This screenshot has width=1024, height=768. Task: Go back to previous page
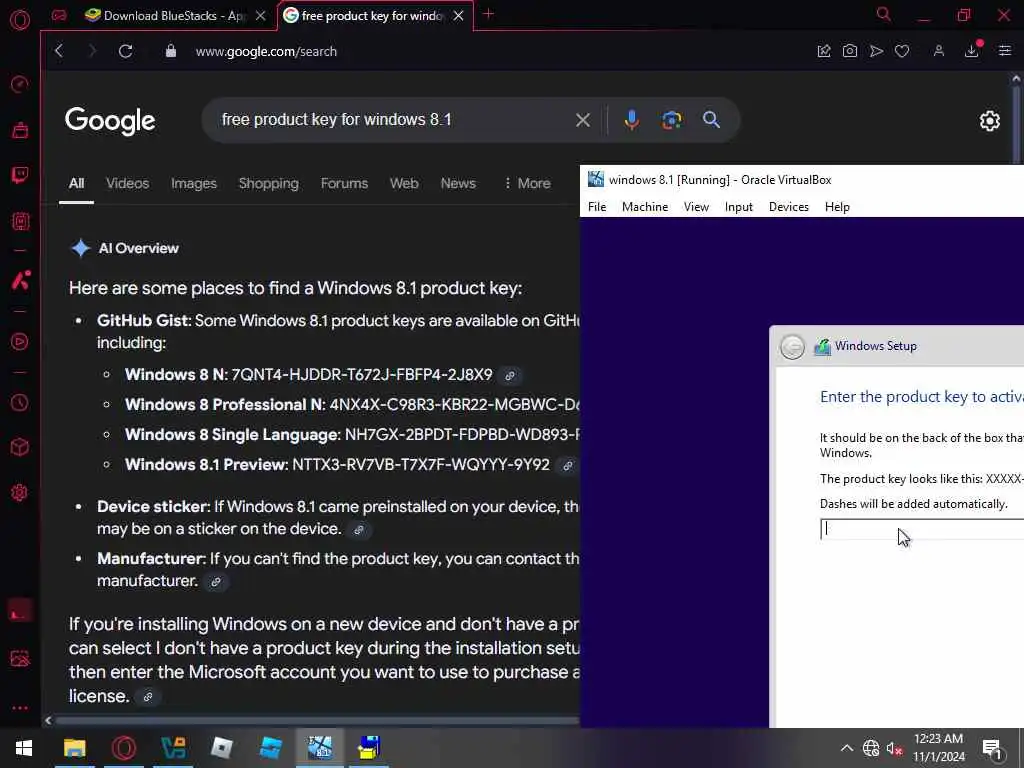click(59, 51)
